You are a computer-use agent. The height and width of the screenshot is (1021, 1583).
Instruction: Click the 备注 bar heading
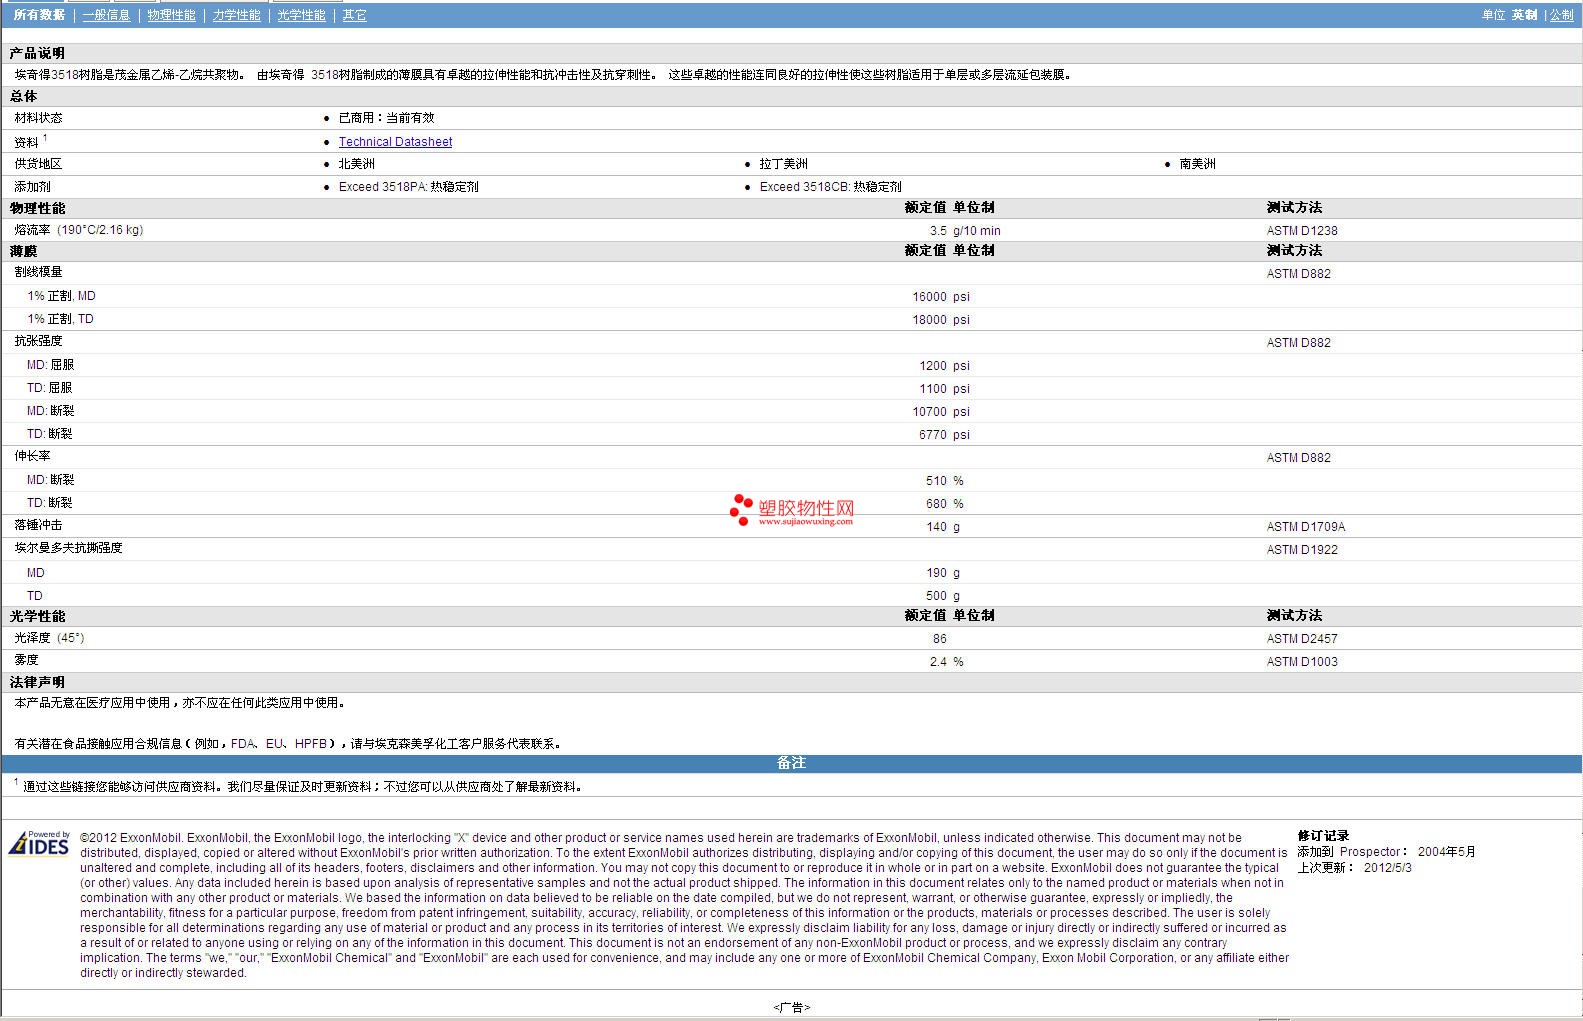click(x=791, y=763)
